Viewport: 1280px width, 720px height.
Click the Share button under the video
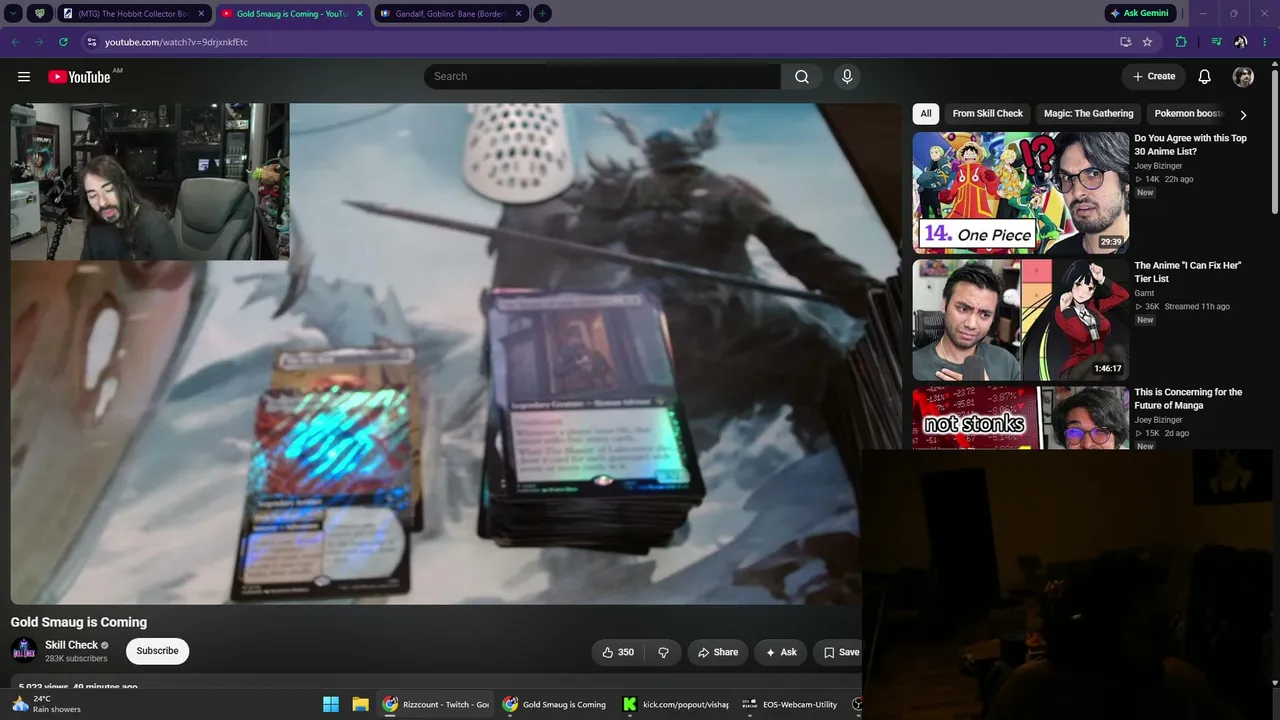[x=718, y=652]
